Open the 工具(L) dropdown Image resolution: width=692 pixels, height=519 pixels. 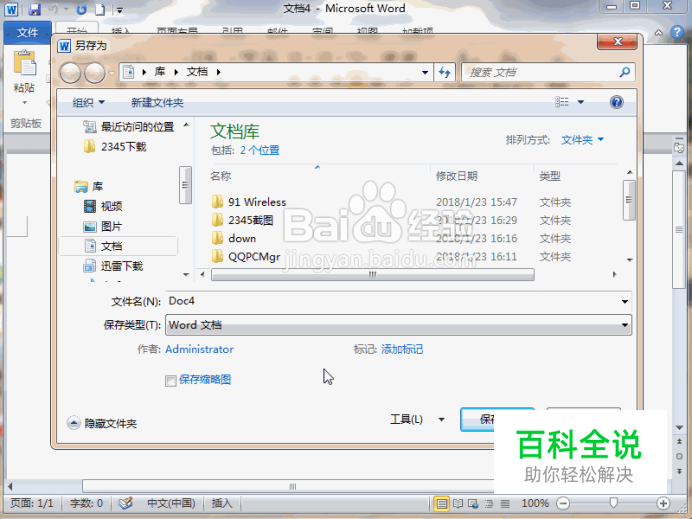(417, 419)
